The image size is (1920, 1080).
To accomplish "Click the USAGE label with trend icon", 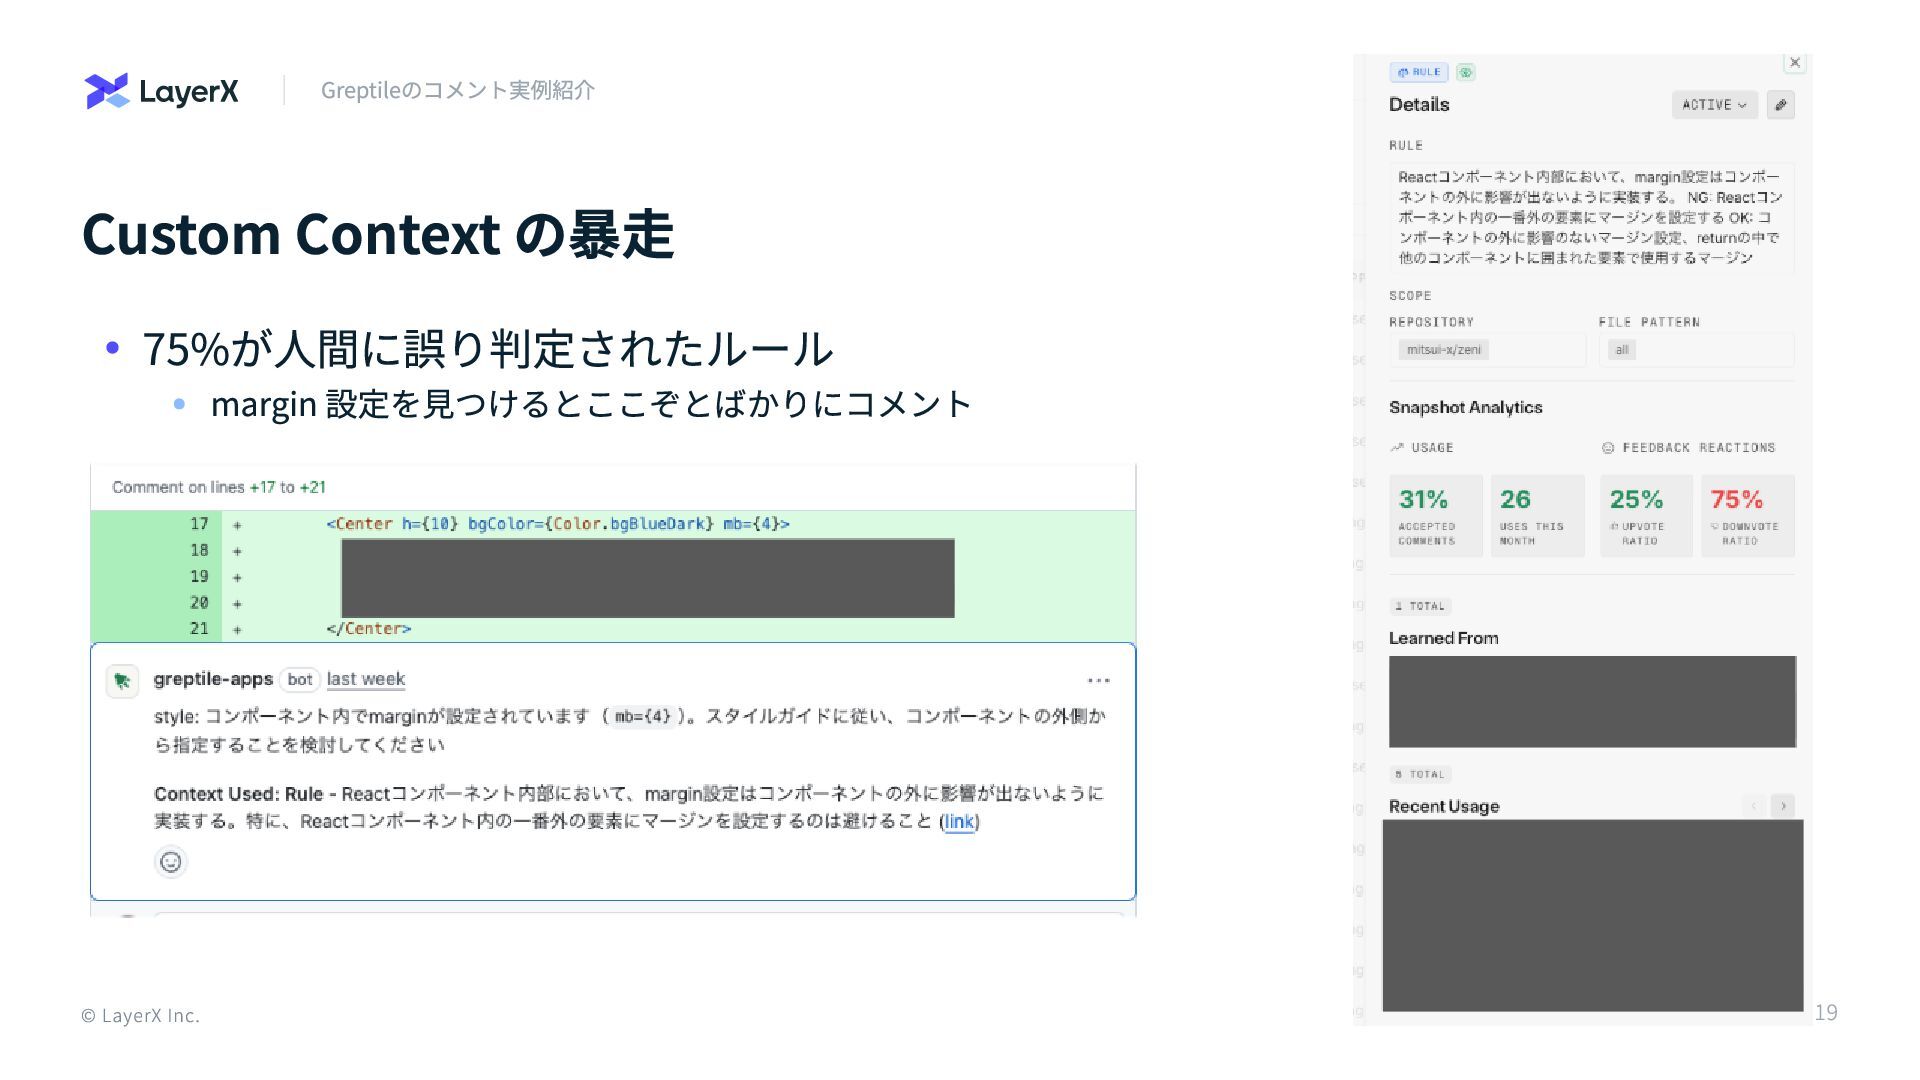I will point(1422,448).
